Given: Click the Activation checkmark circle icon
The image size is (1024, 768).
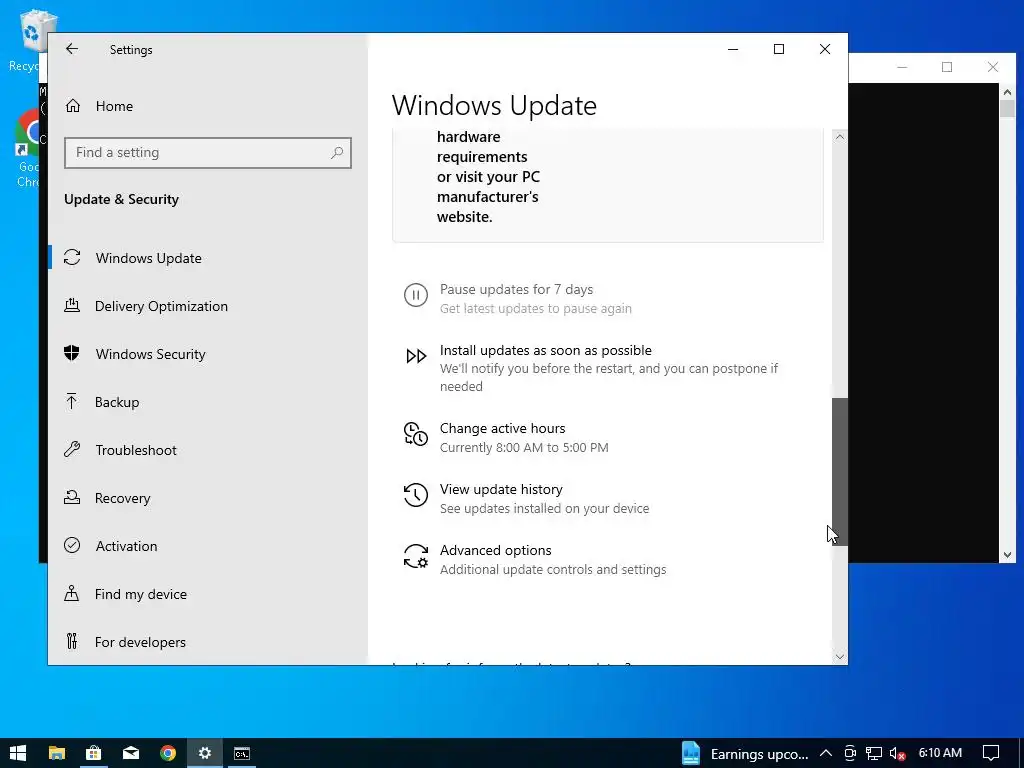Looking at the screenshot, I should pos(72,545).
